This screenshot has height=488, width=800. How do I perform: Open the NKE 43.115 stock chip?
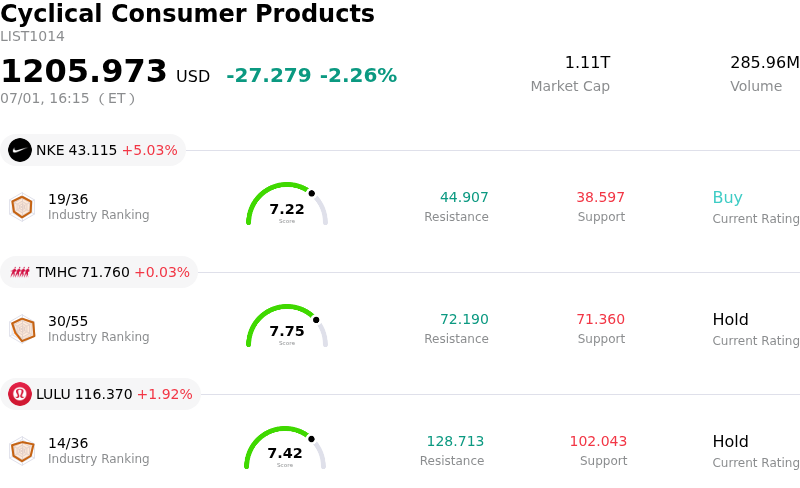coord(93,150)
